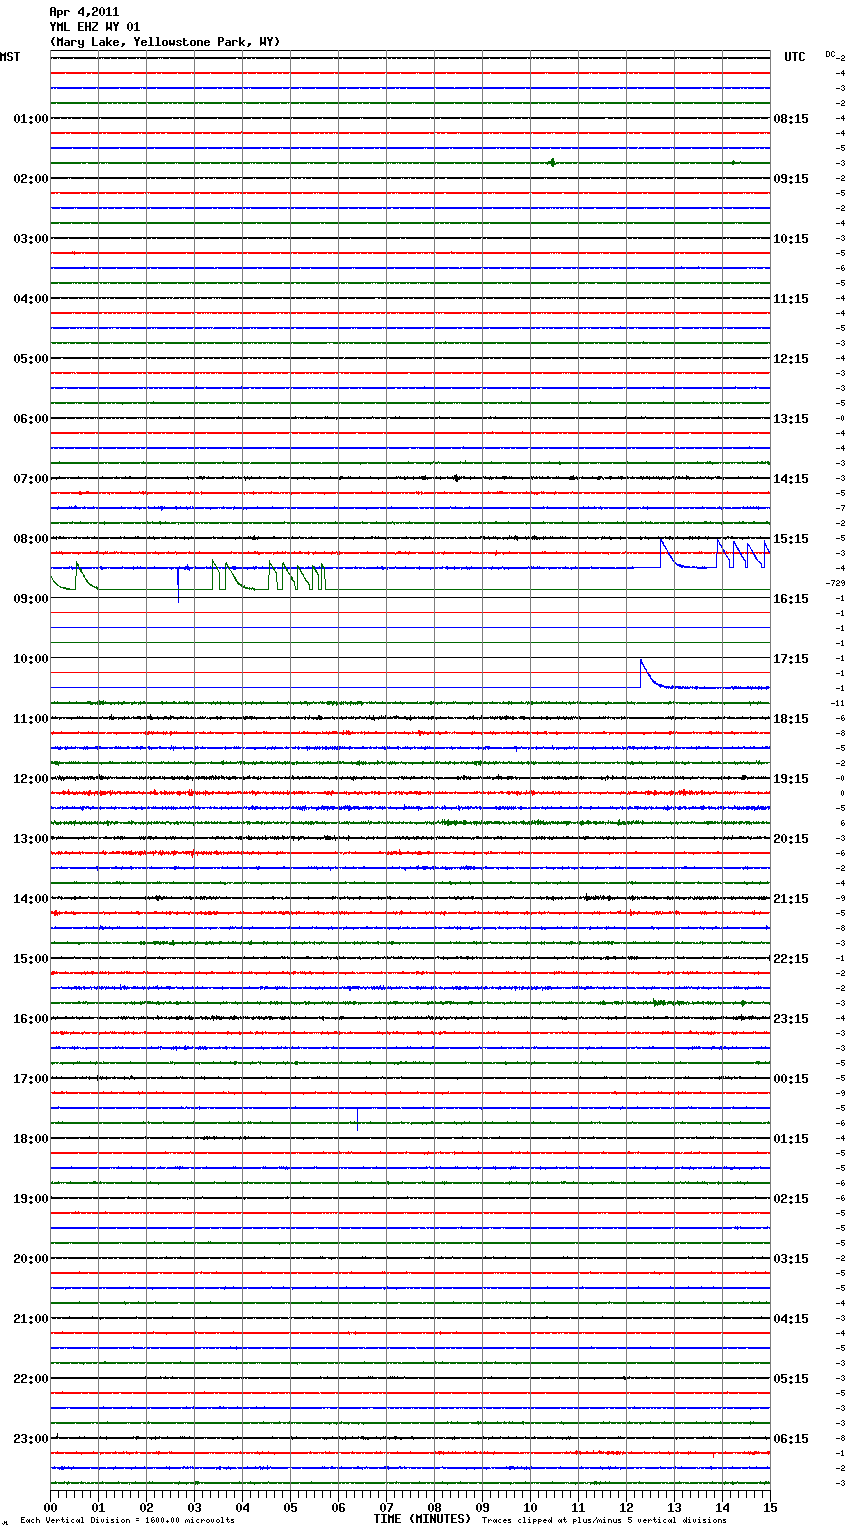Click the MST time label '22:00'
The image size is (850, 1534).
click(x=30, y=1379)
